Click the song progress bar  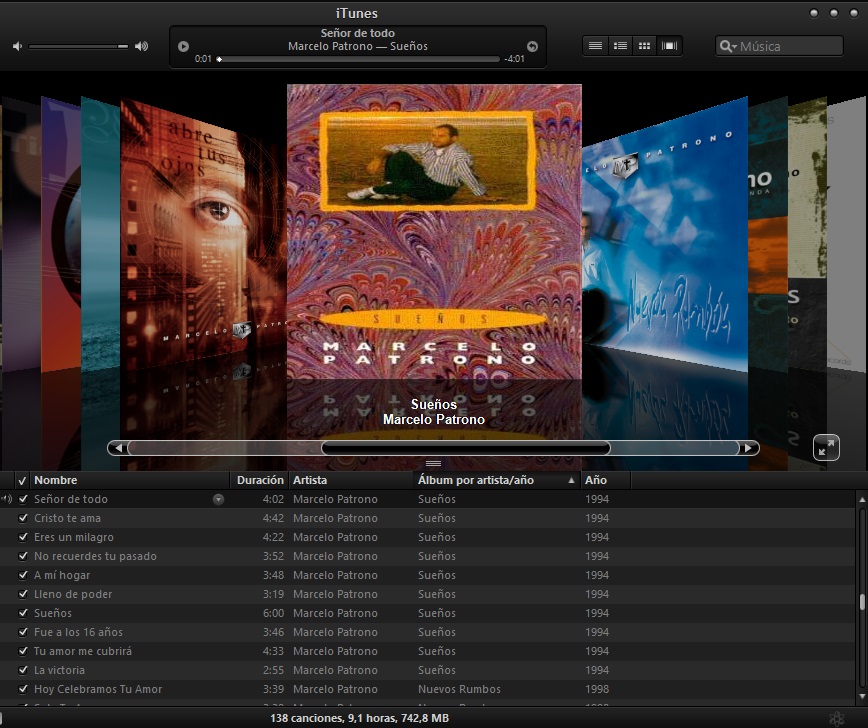pyautogui.click(x=359, y=59)
